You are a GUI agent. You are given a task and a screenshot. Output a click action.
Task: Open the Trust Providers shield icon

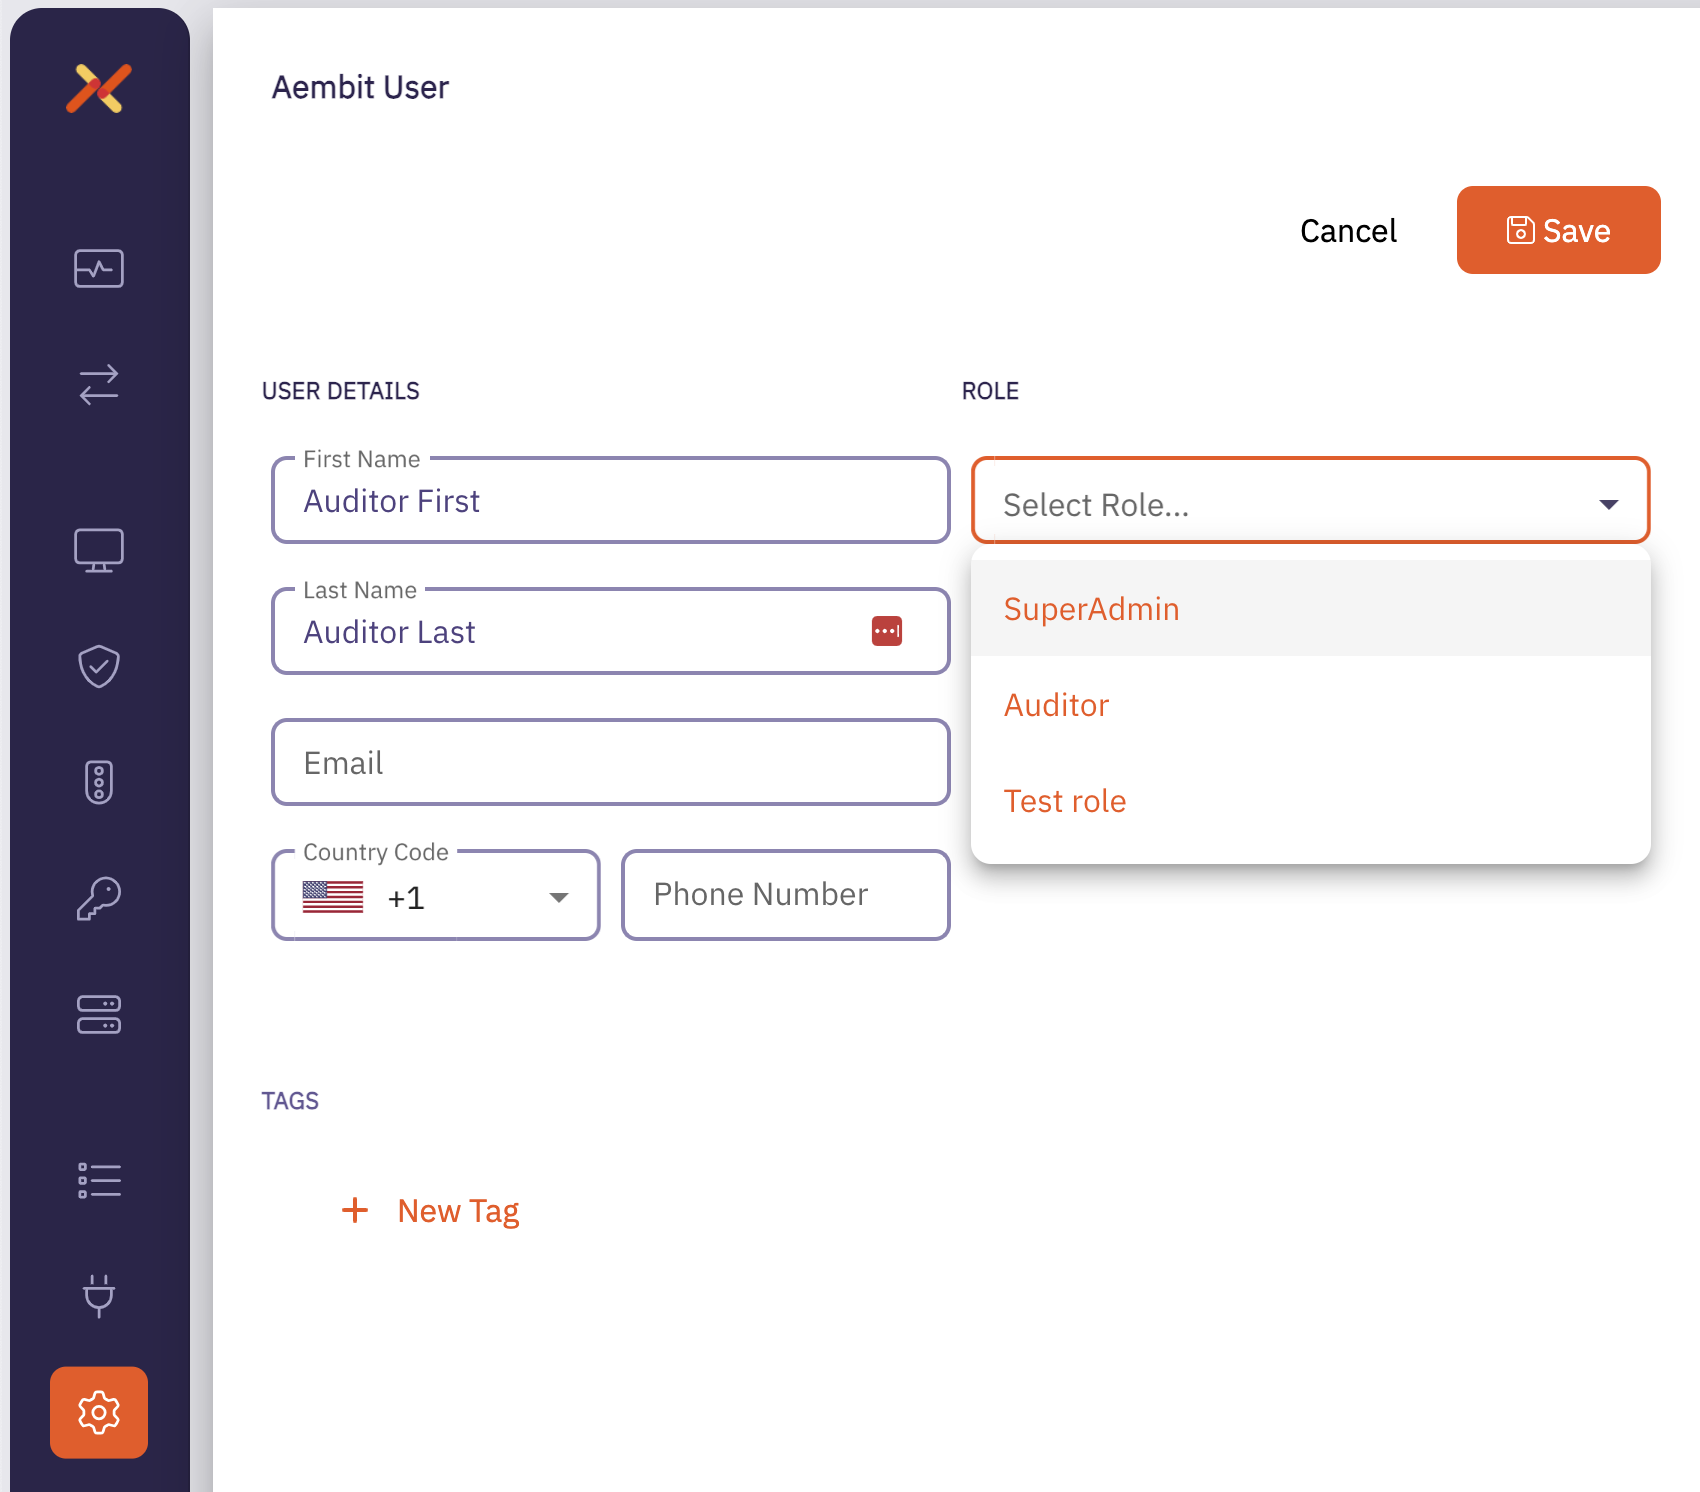(98, 667)
